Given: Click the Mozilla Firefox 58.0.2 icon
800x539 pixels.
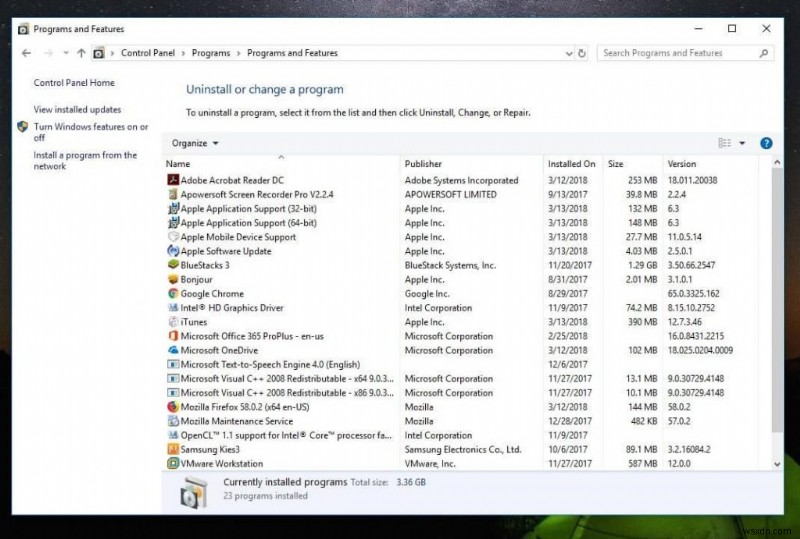Looking at the screenshot, I should pyautogui.click(x=173, y=407).
